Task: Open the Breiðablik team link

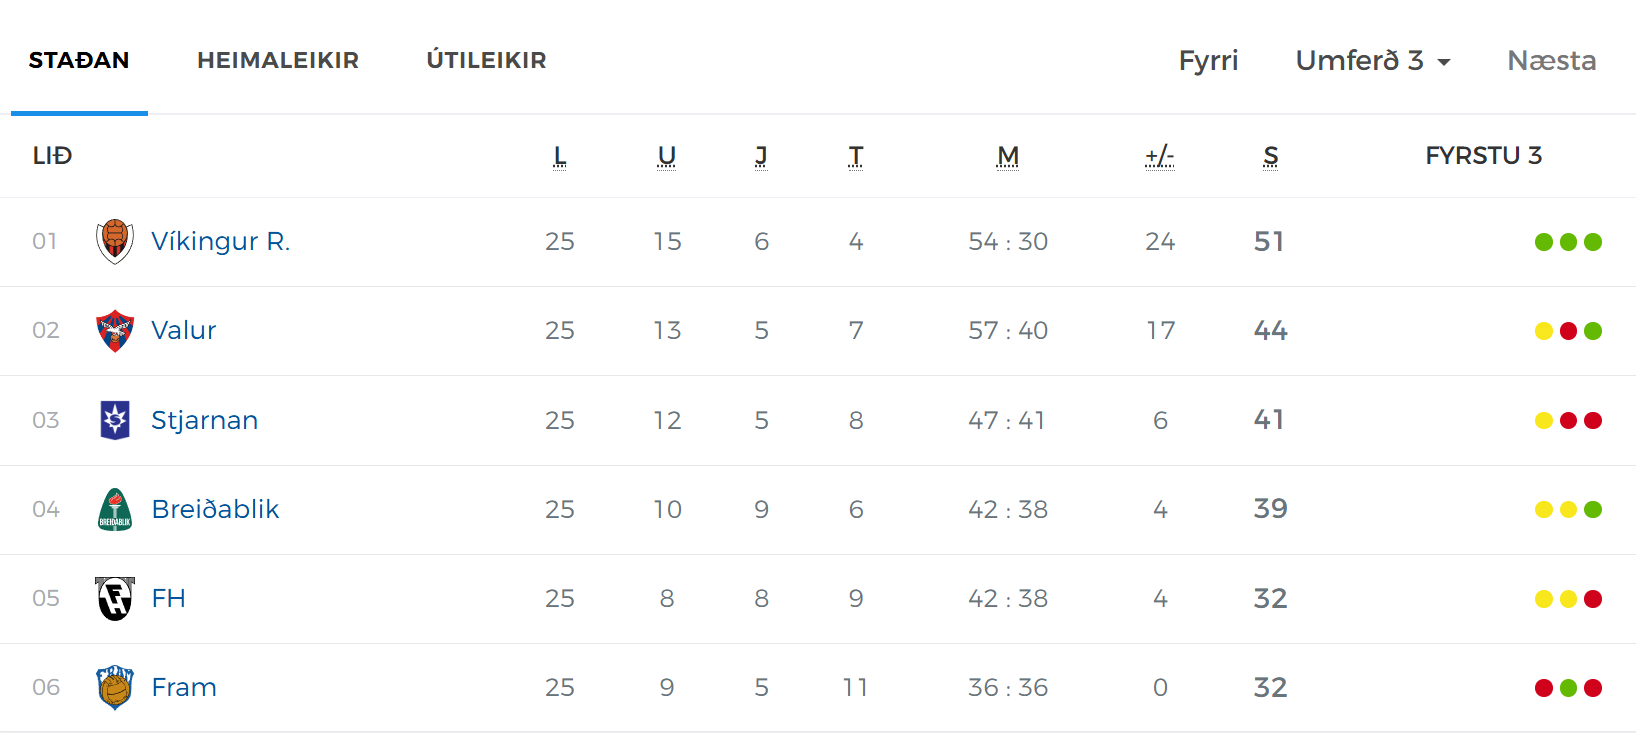Action: pos(215,509)
